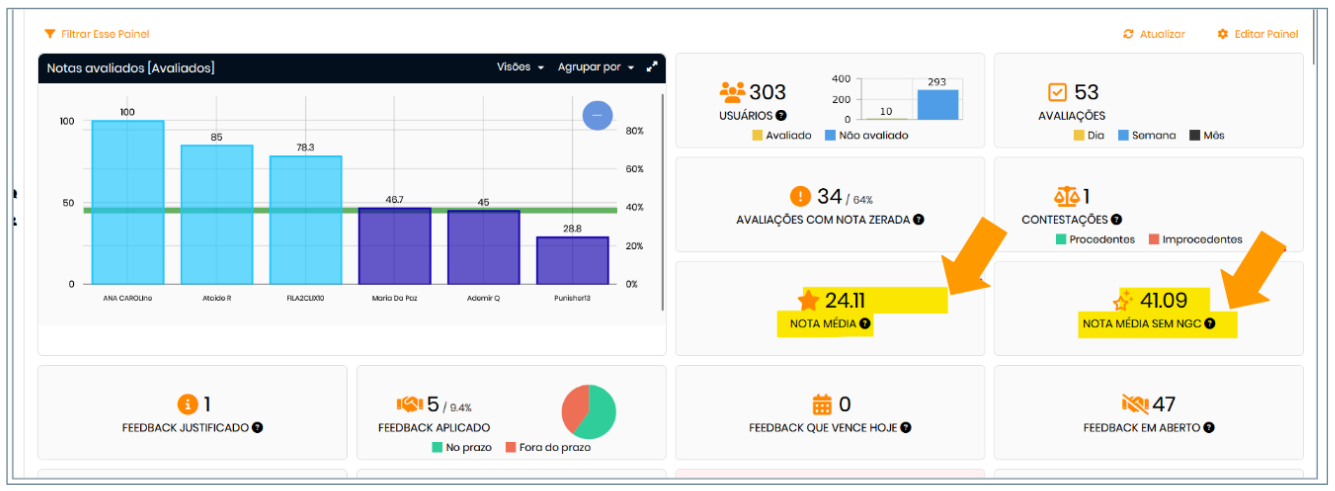
Task: Click the ANA CAROLINE bar in chart
Action: coord(127,202)
